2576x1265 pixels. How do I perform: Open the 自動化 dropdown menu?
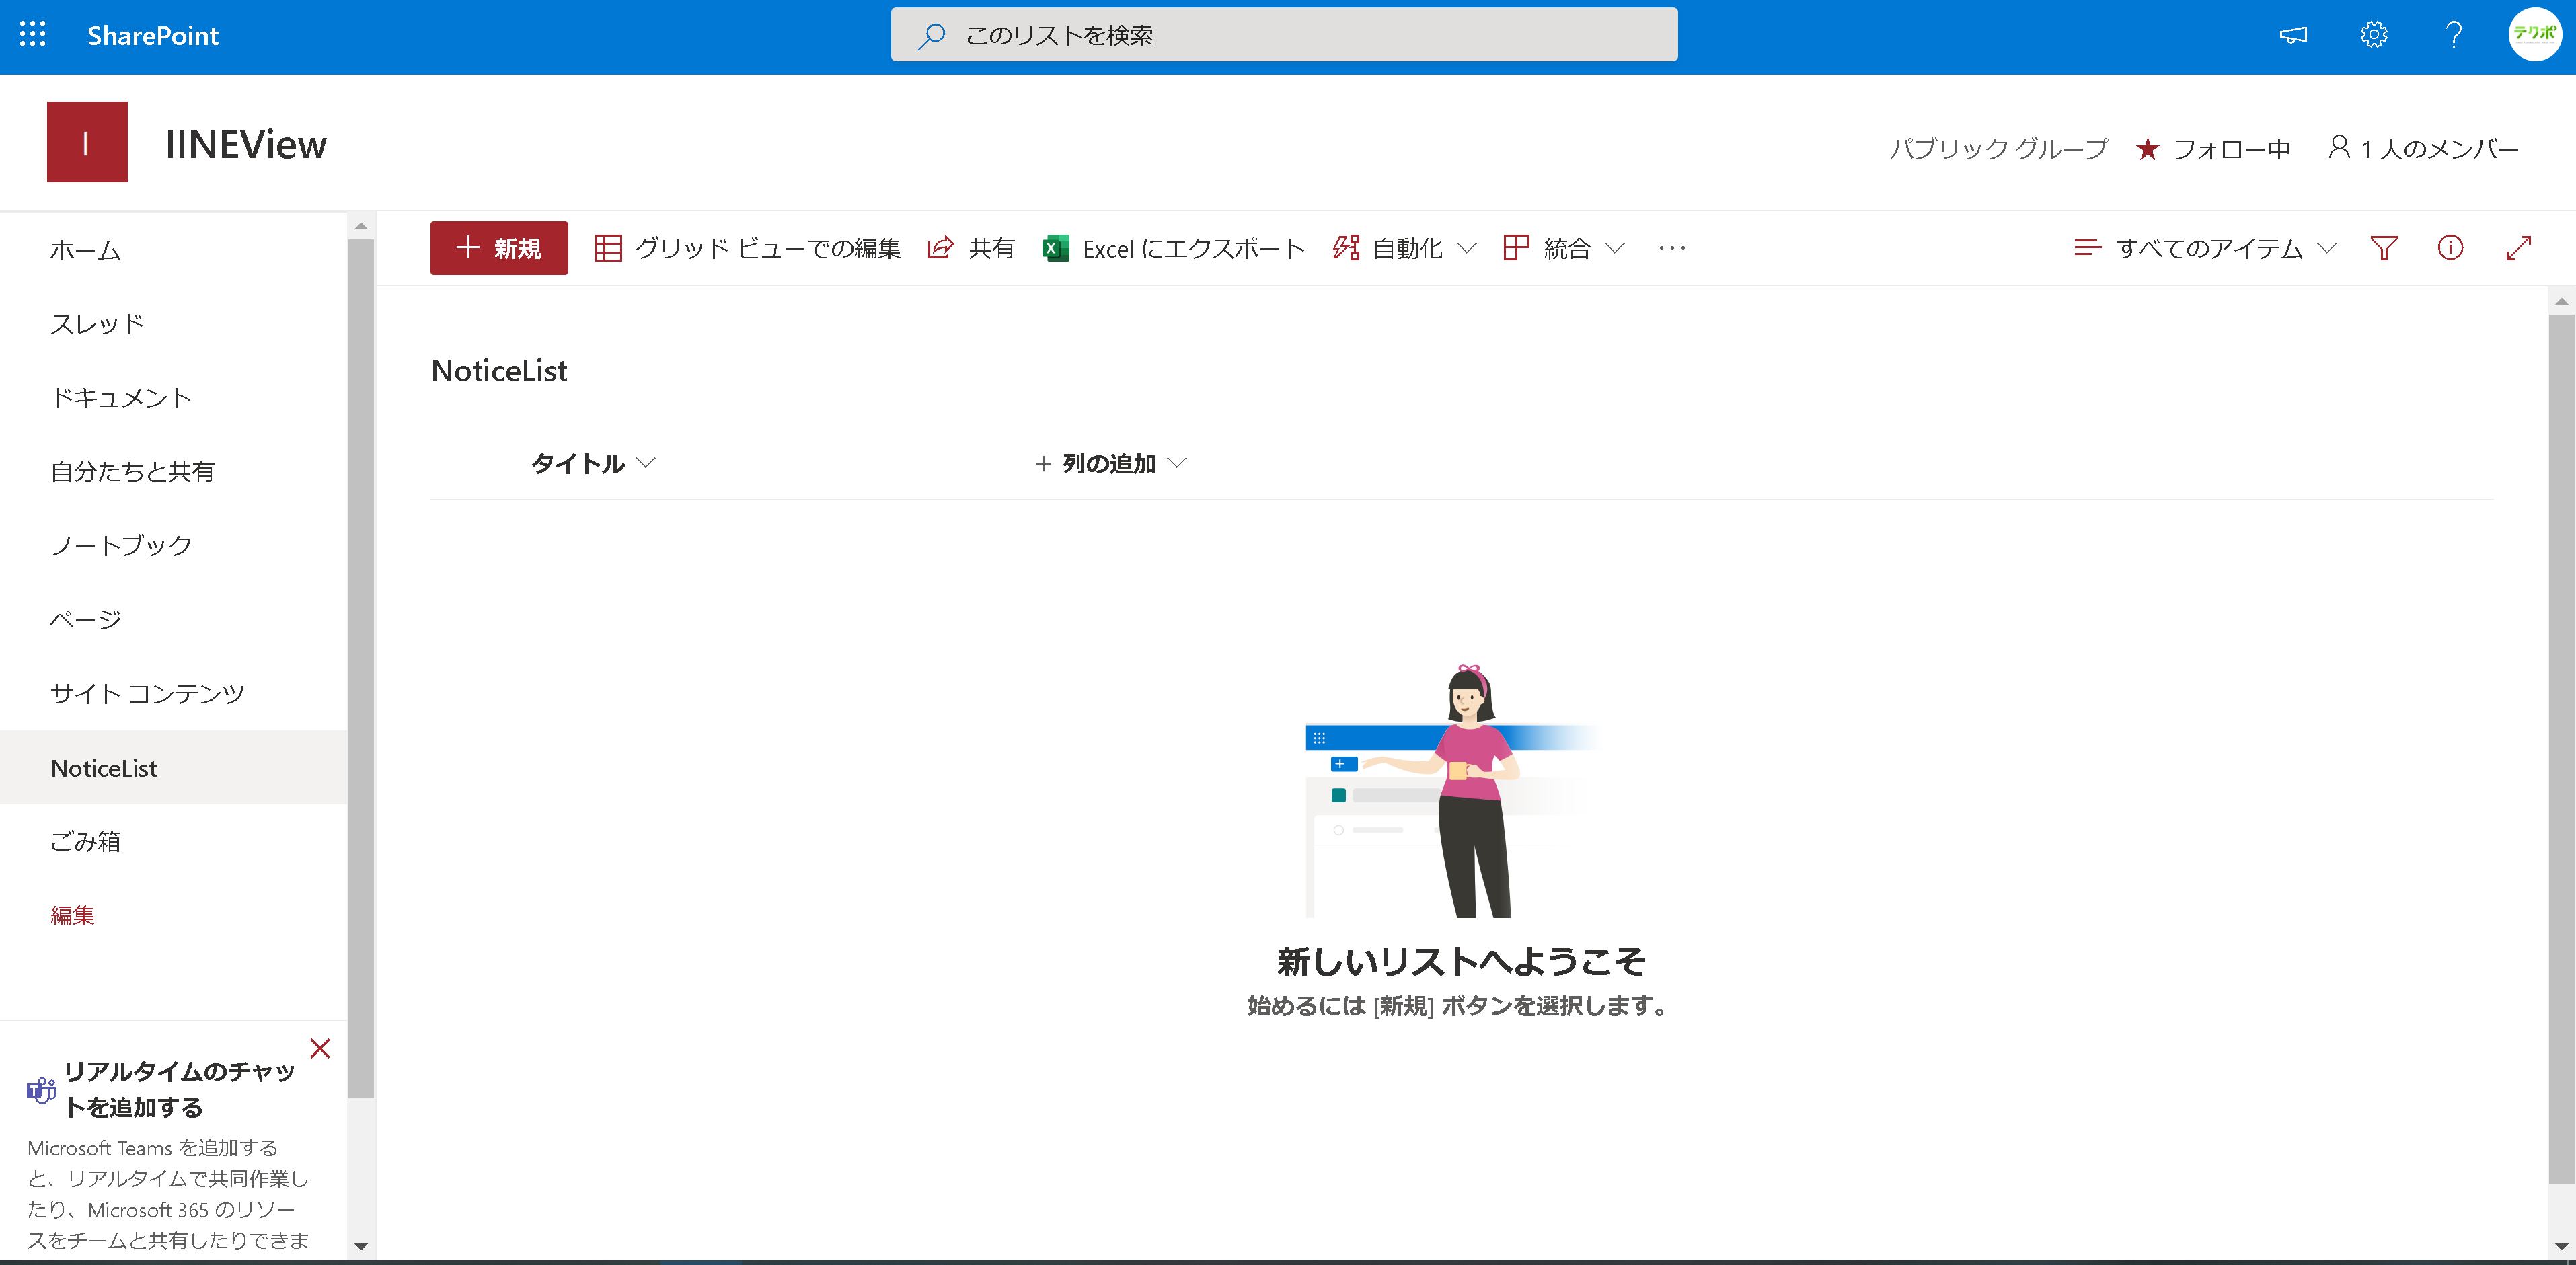[x=1404, y=248]
